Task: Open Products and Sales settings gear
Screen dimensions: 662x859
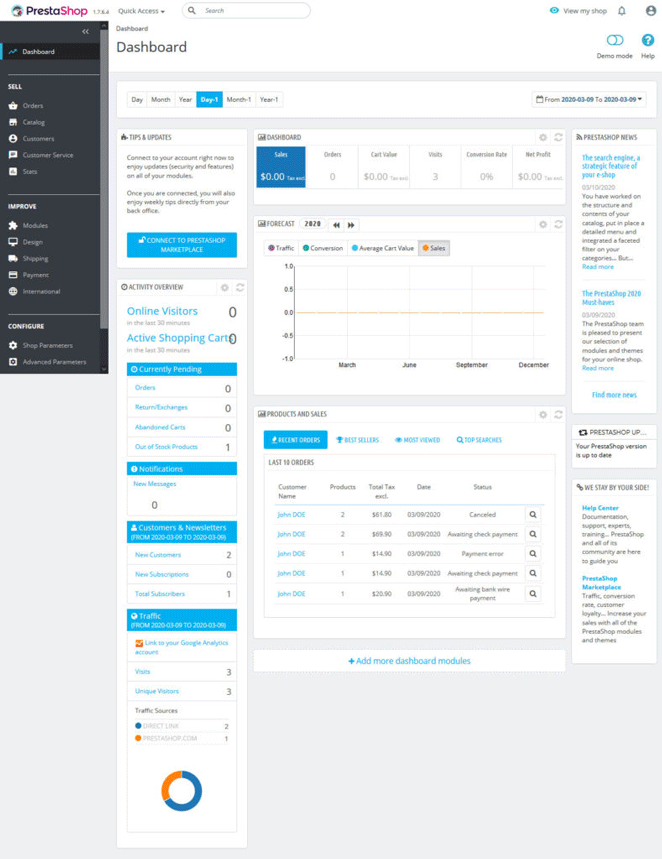Action: (x=543, y=415)
